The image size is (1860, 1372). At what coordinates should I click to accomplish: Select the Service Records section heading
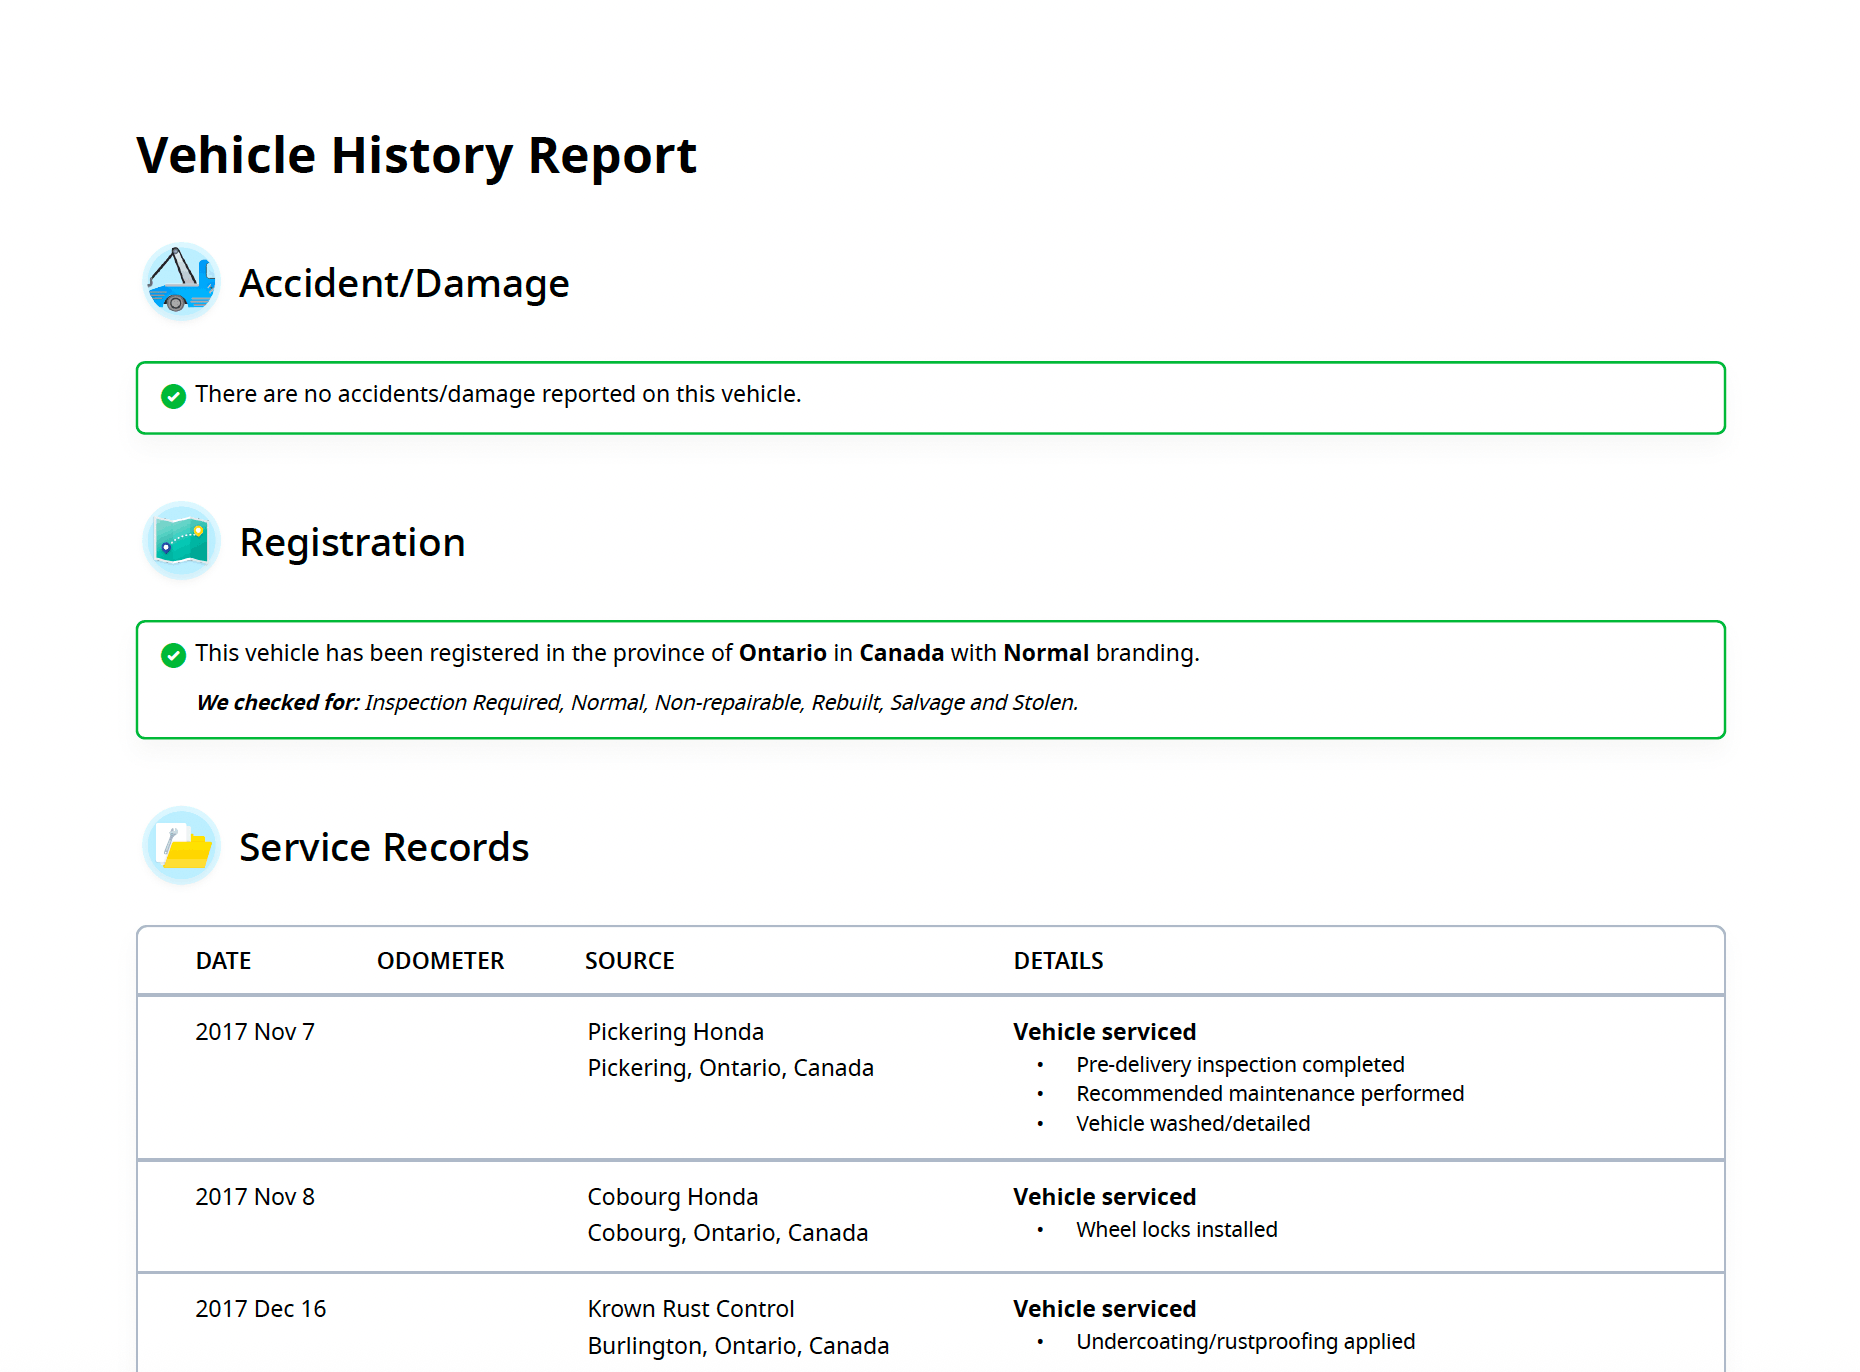[384, 848]
